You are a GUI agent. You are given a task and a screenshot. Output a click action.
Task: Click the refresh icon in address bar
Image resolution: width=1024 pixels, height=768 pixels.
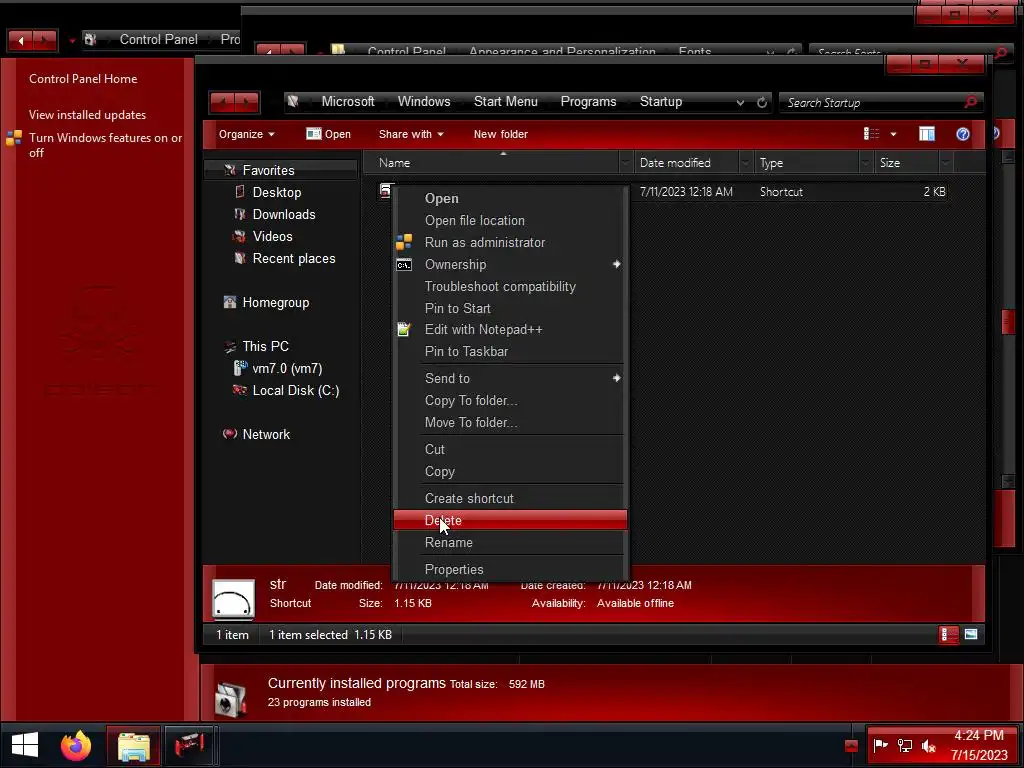761,103
